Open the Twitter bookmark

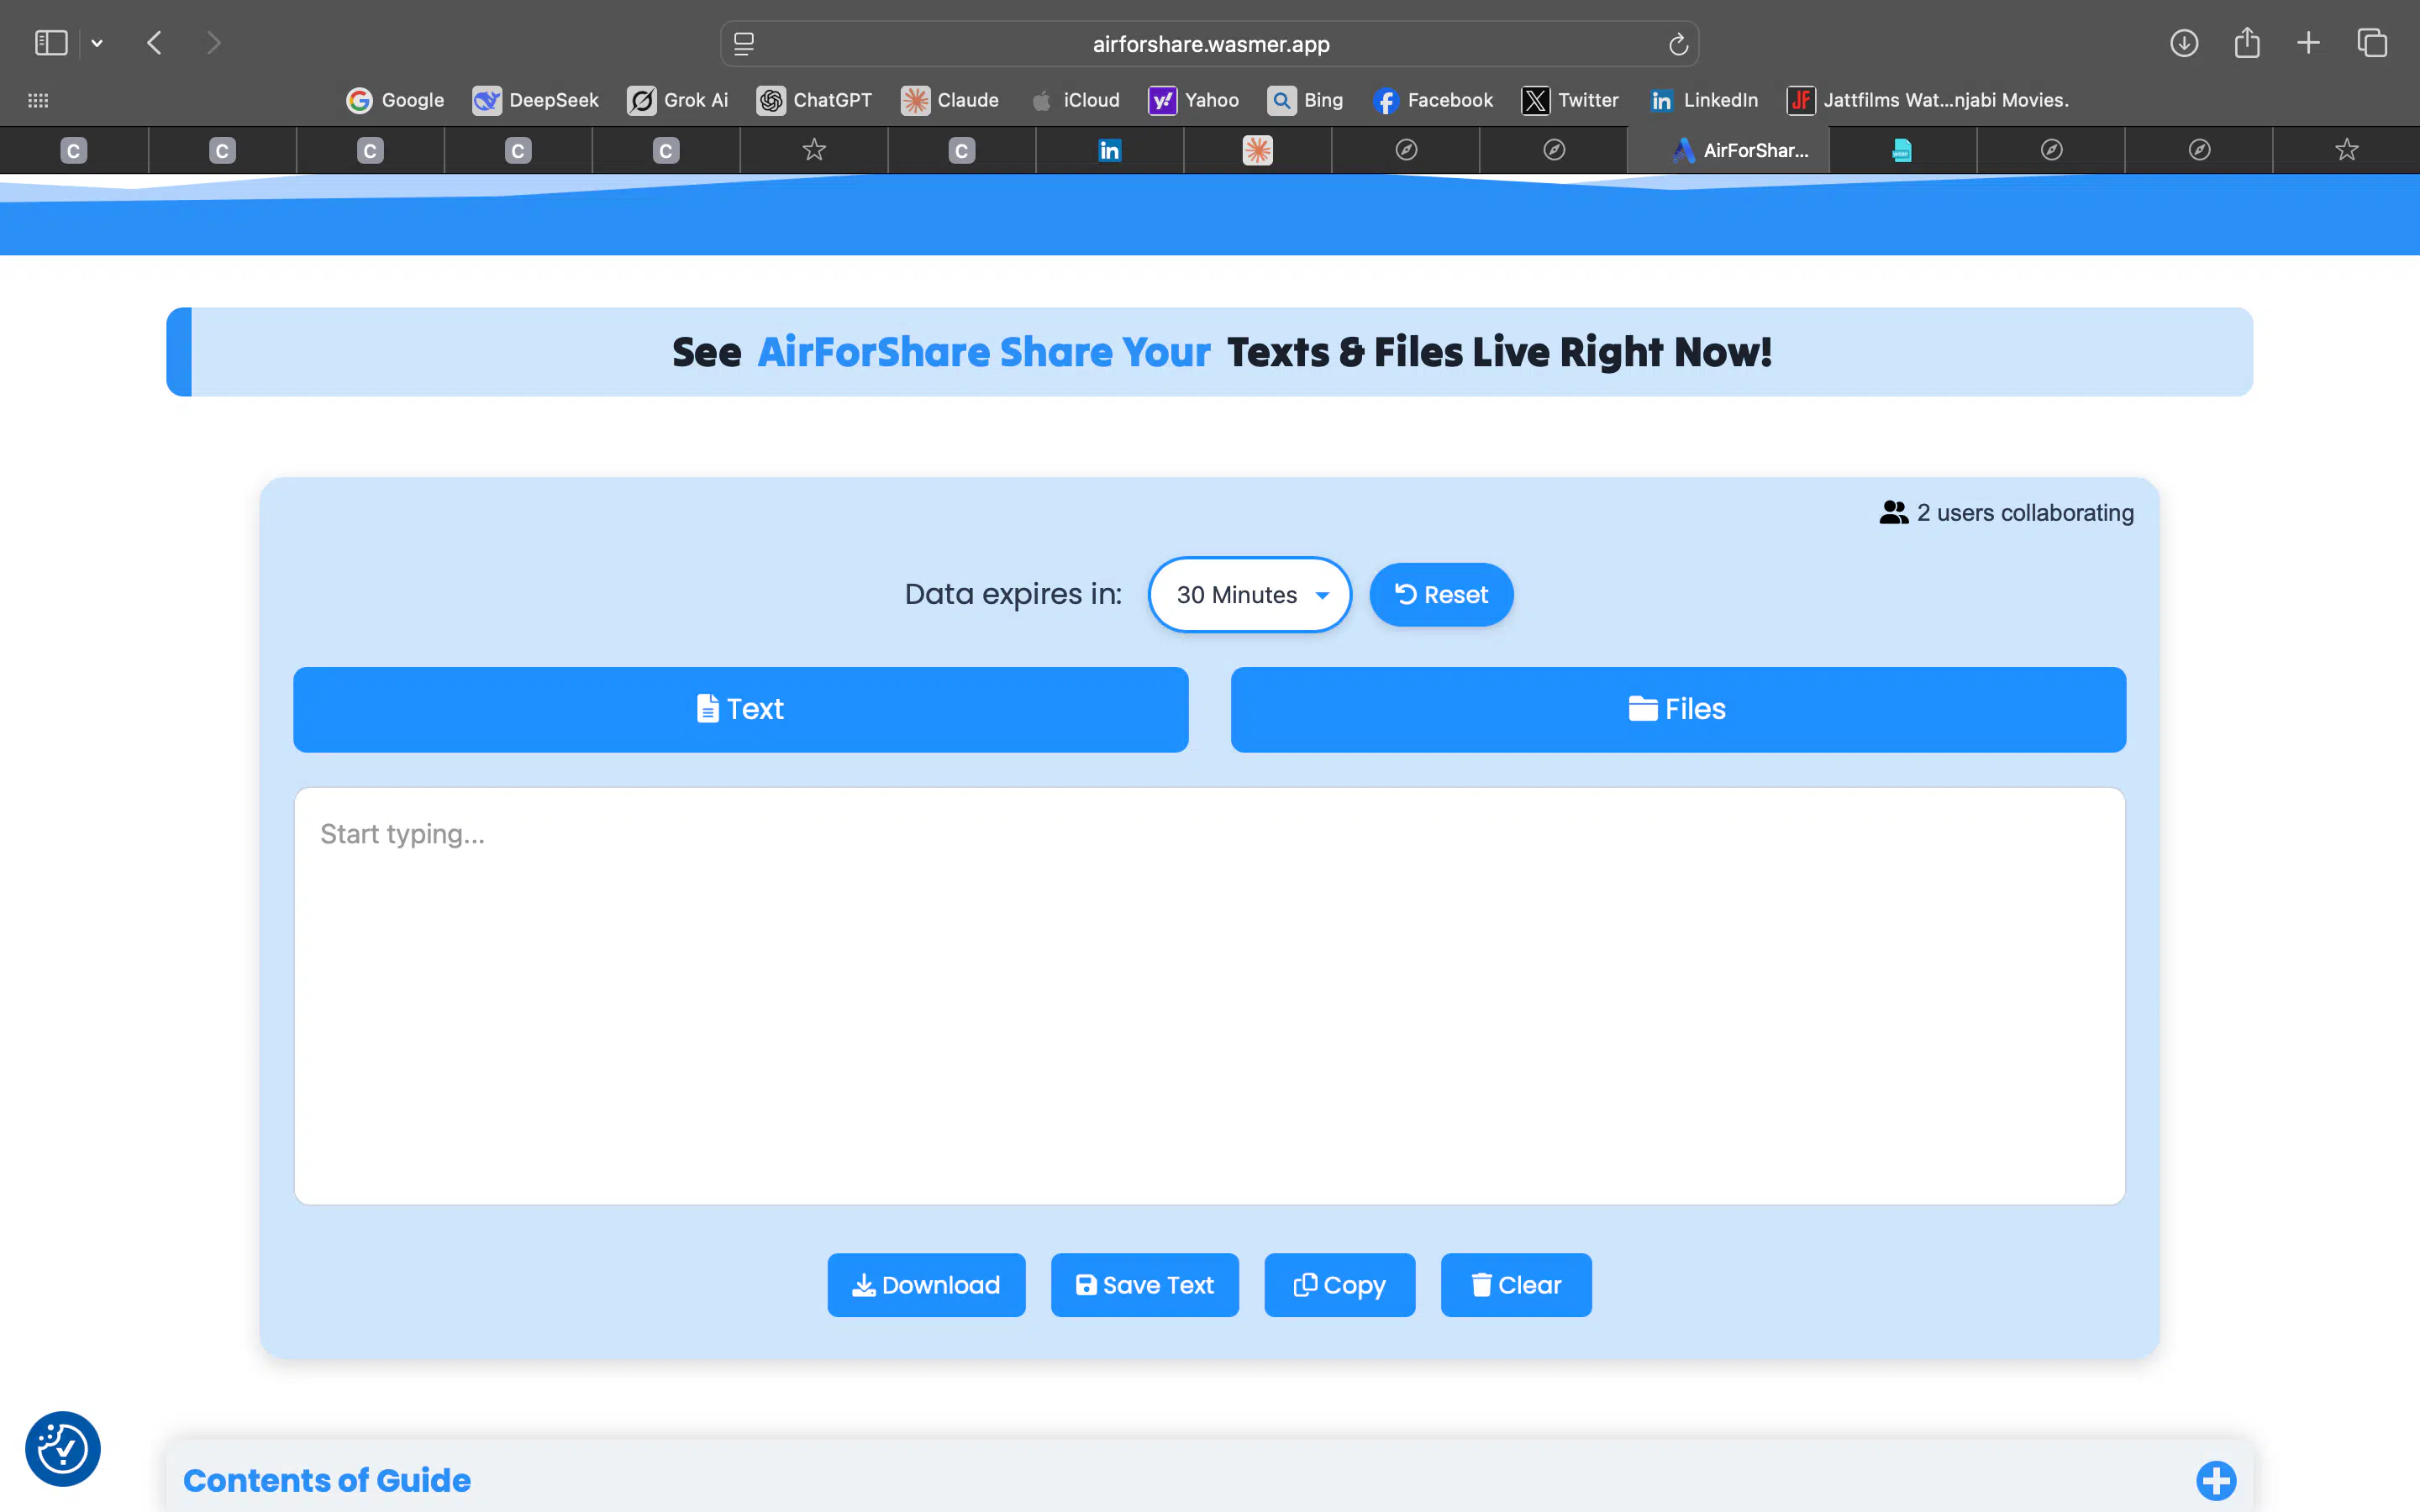[1569, 100]
